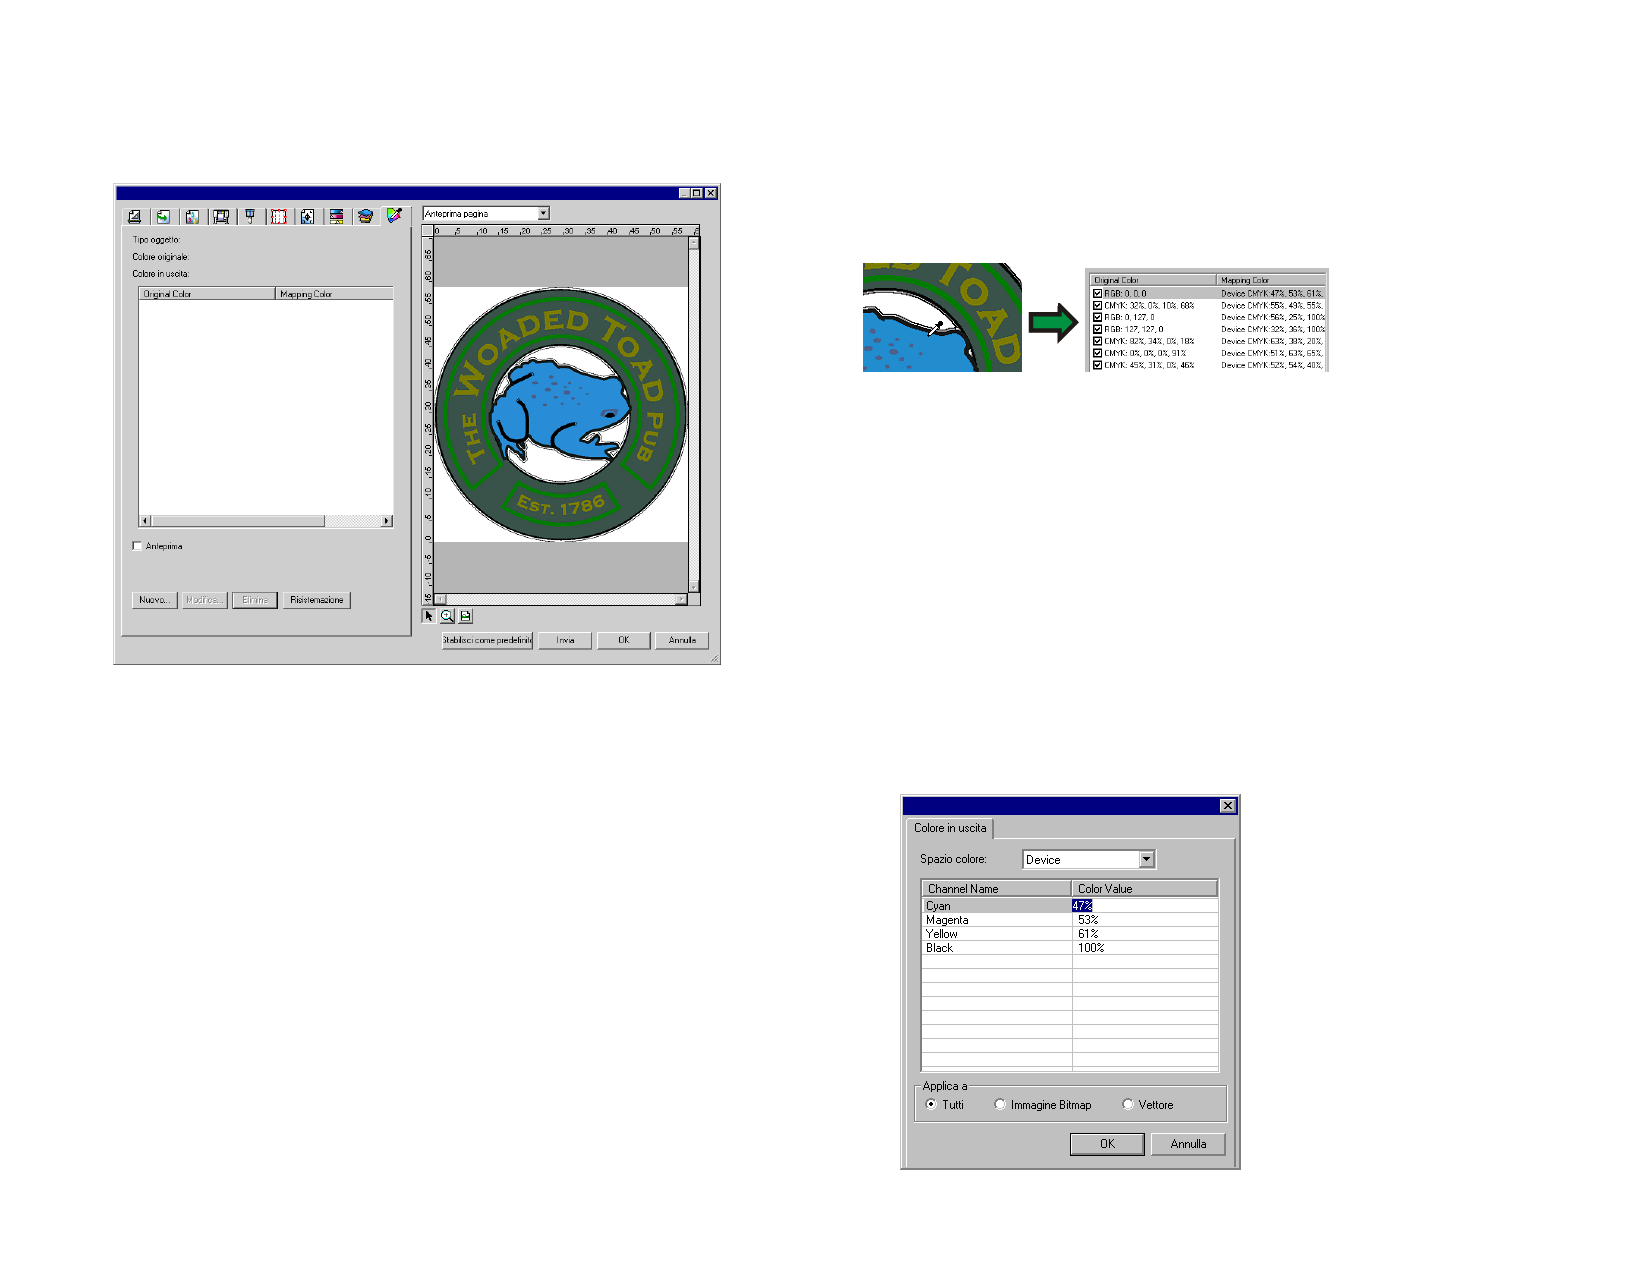Click the fit-page icon beside zoom tool
The image size is (1650, 1275).
click(x=466, y=616)
